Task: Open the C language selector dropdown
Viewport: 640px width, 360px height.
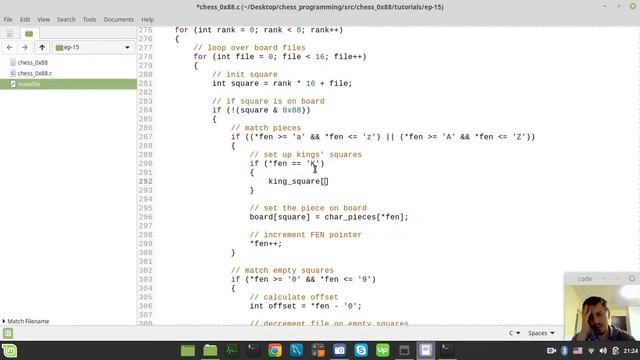Action: (x=514, y=333)
